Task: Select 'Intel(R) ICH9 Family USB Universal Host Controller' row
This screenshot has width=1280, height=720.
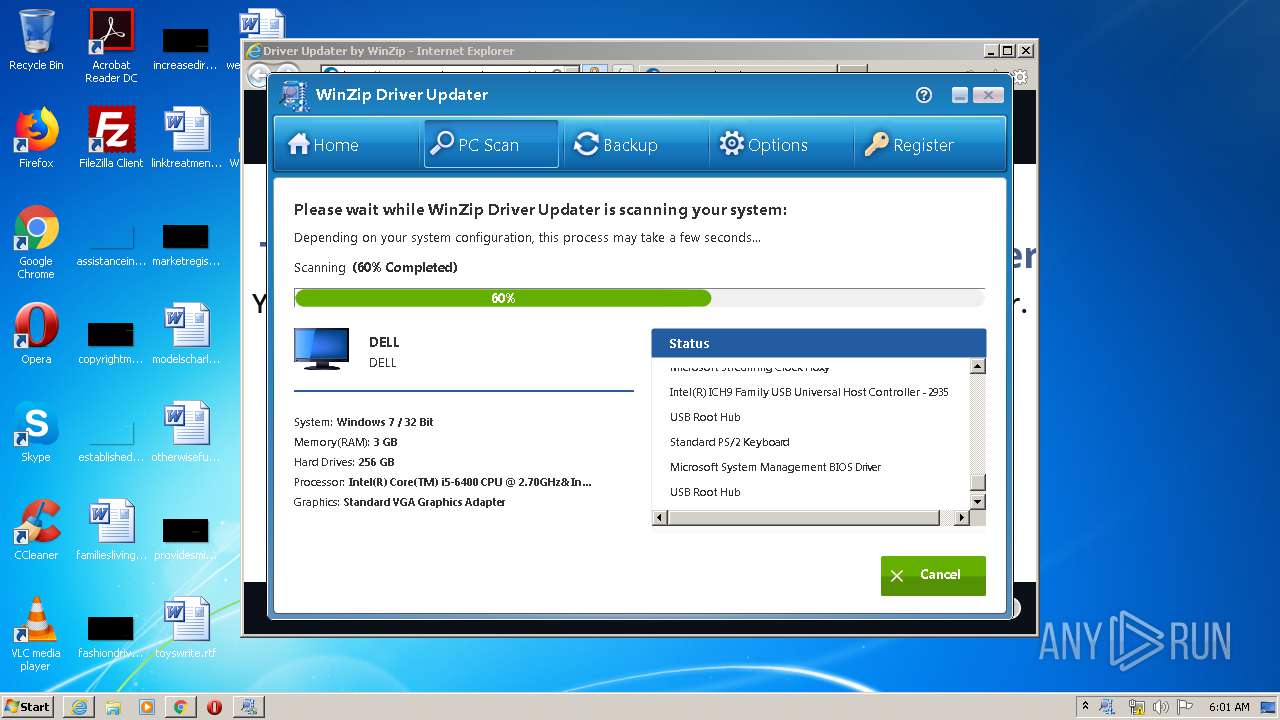Action: pyautogui.click(x=809, y=392)
